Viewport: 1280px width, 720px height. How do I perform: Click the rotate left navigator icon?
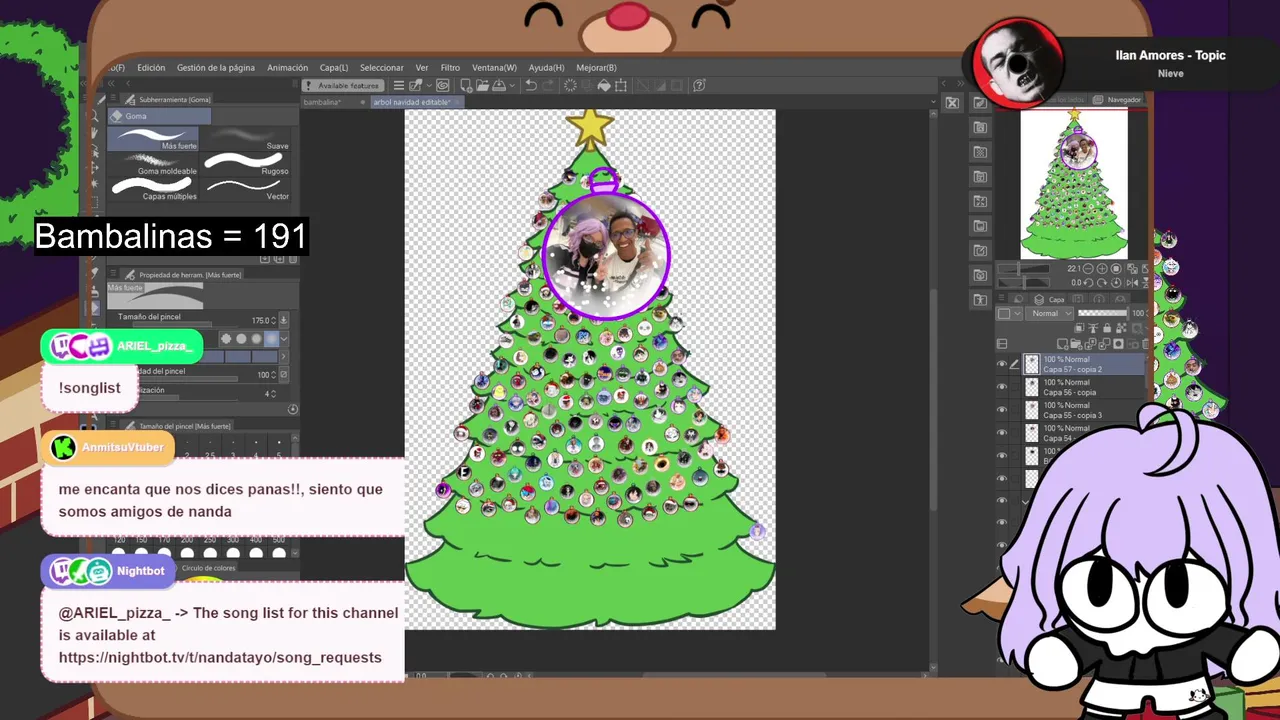(x=1087, y=283)
